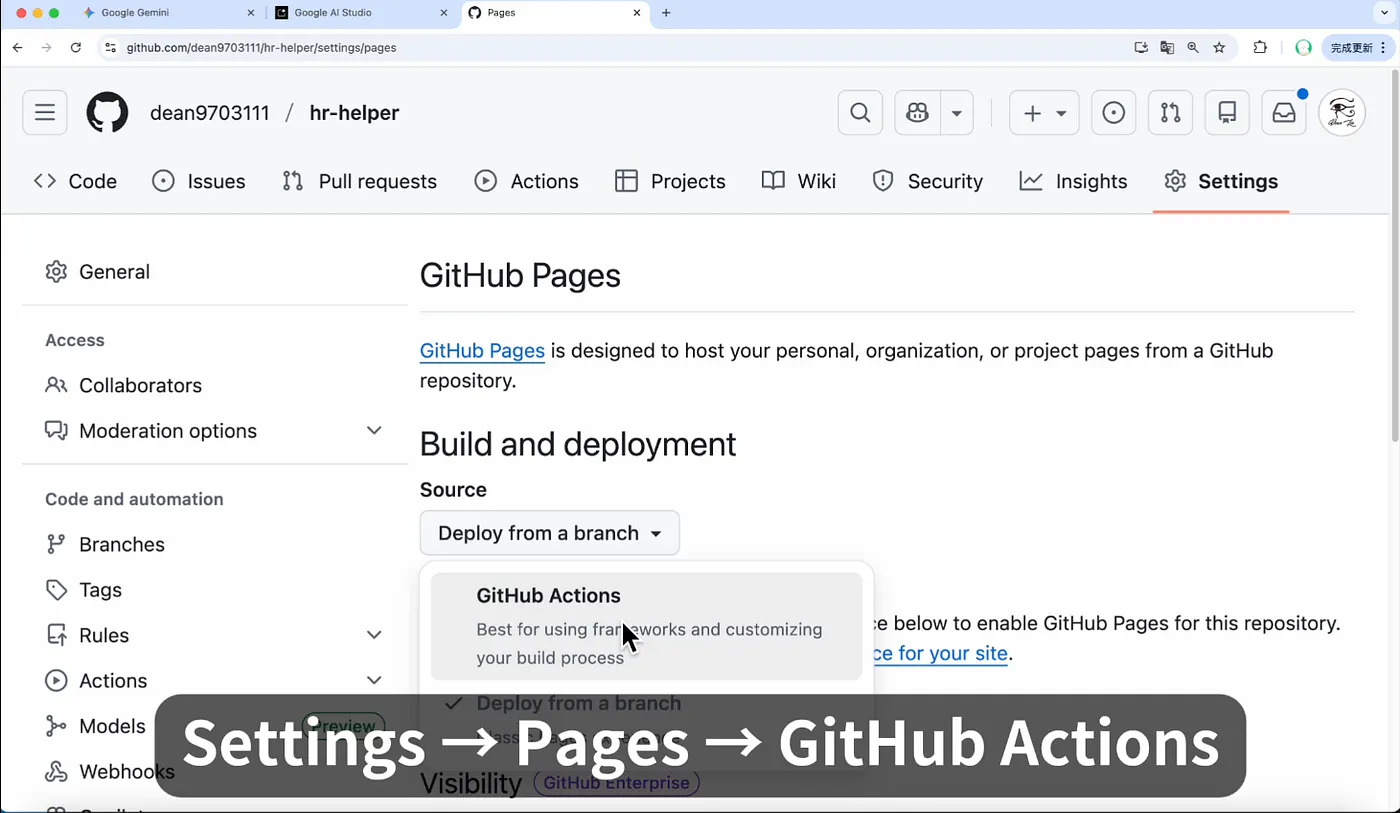Open the user profile avatar menu
Image resolution: width=1400 pixels, height=813 pixels.
click(x=1342, y=113)
